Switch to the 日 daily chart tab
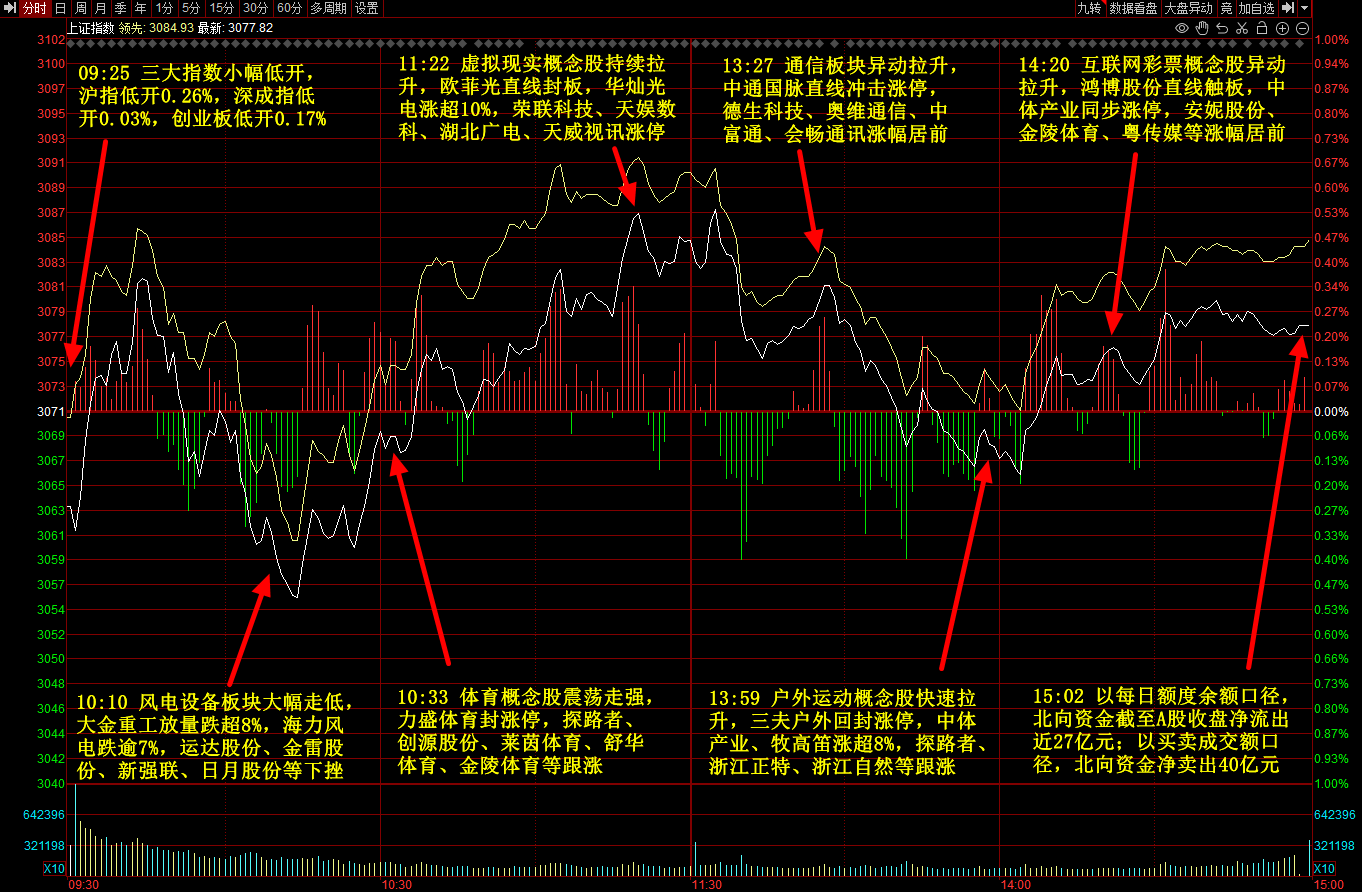Screen dimensions: 1362x892 tap(60, 8)
